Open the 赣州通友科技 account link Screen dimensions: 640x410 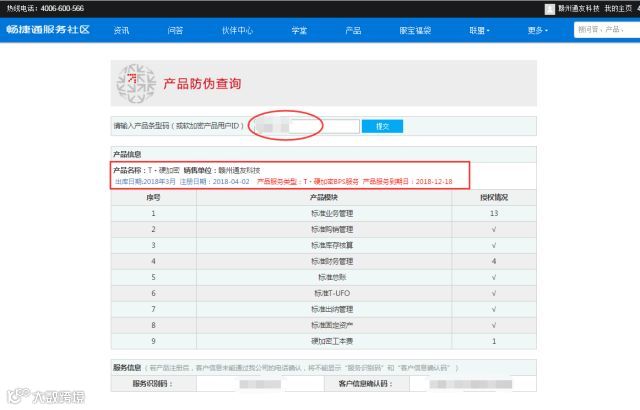579,9
